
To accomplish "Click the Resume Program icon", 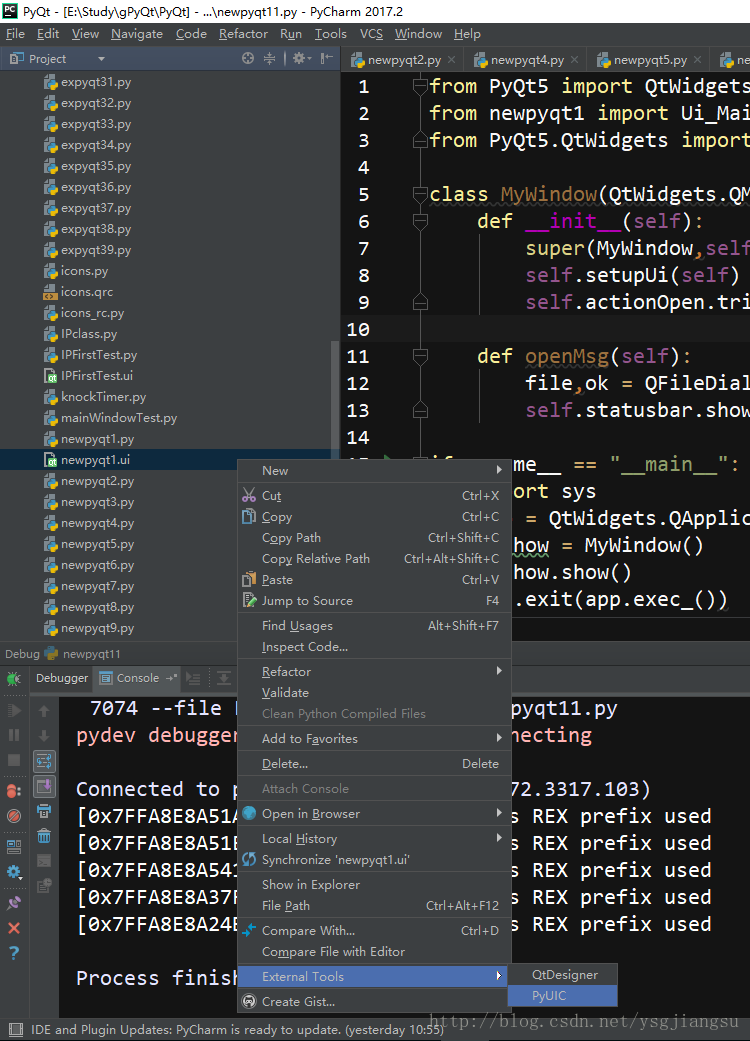I will (13, 710).
